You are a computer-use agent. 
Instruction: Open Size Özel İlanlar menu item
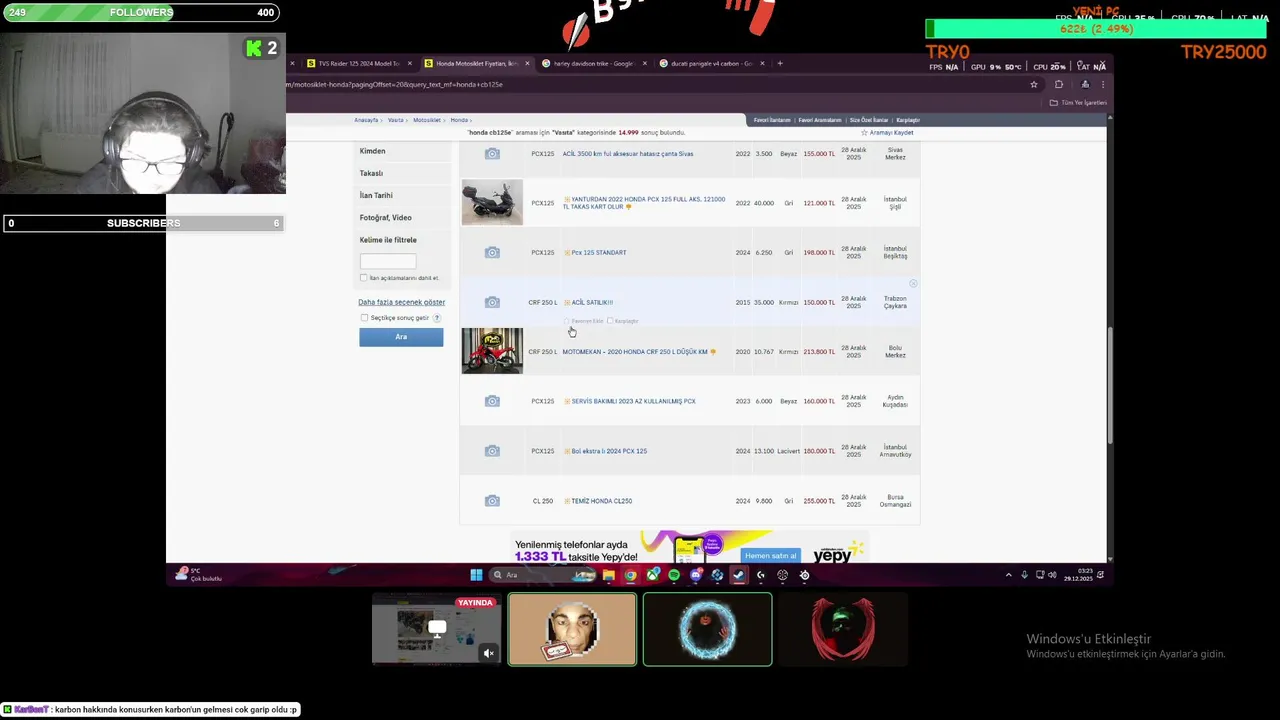point(869,120)
